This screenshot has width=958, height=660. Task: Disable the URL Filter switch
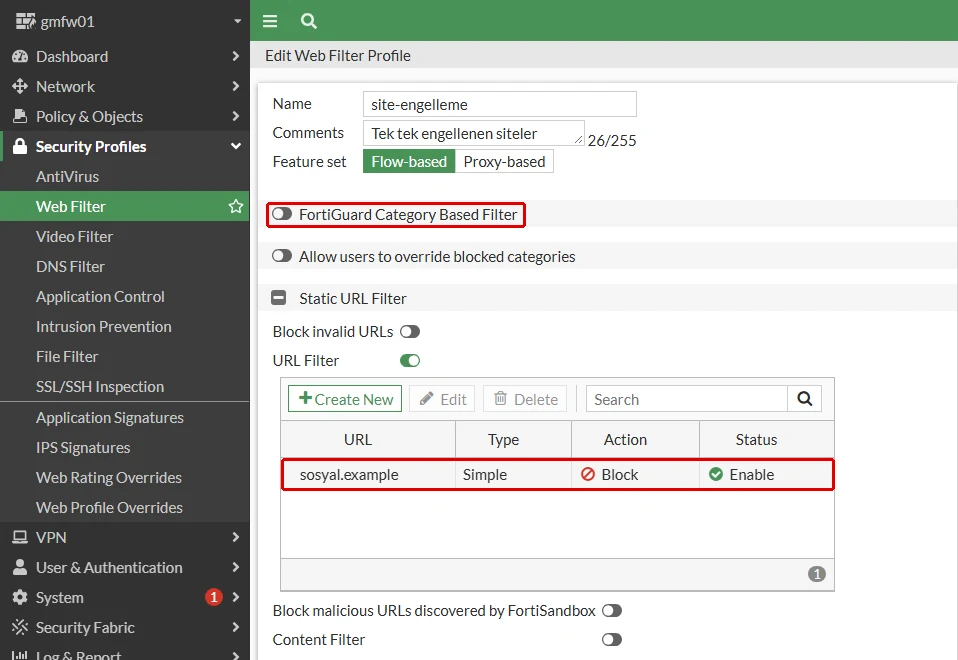(410, 361)
